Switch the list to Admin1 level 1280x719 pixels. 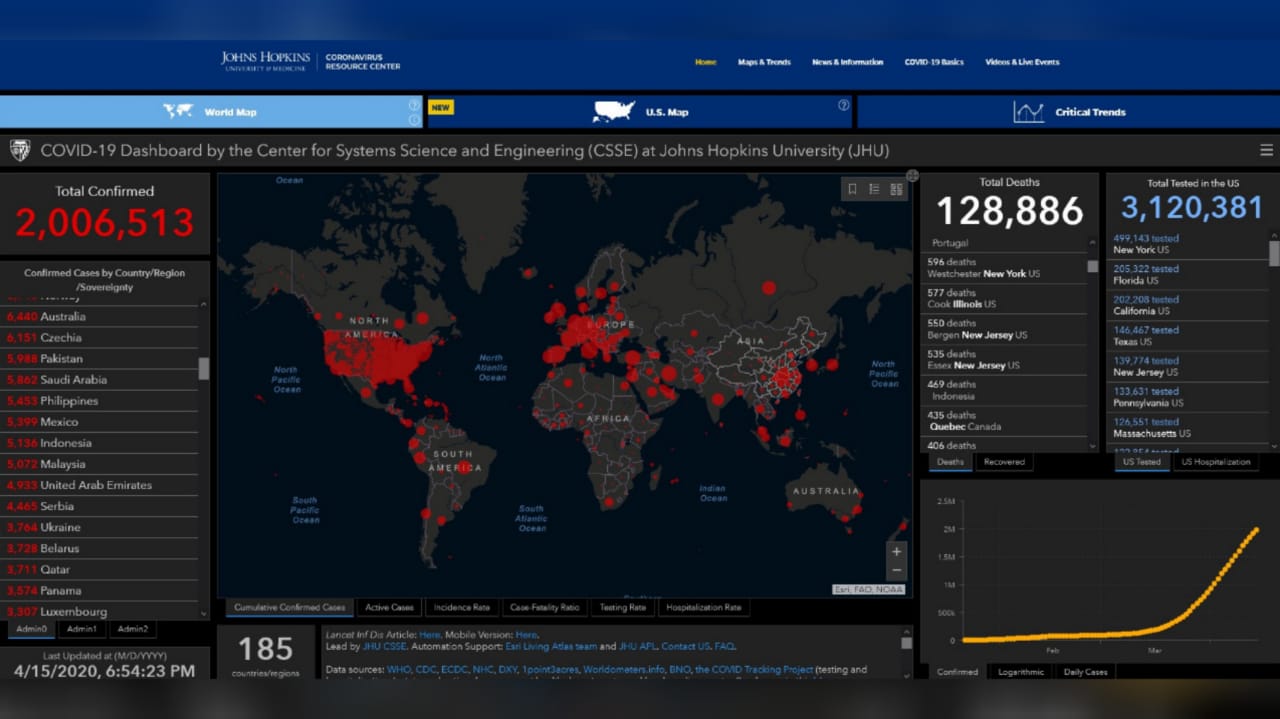82,629
